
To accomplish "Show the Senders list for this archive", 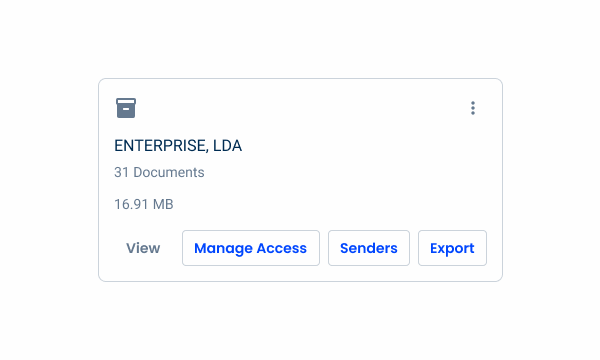I will click(369, 248).
